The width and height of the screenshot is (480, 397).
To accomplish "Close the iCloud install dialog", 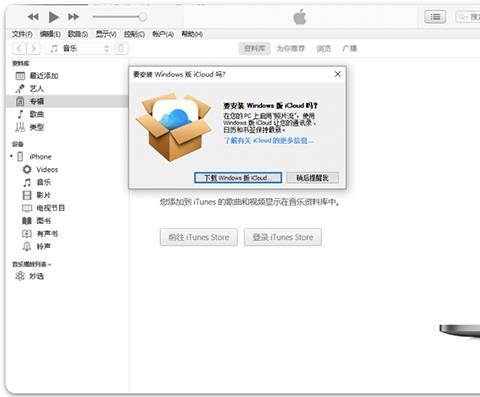I will pyautogui.click(x=338, y=74).
